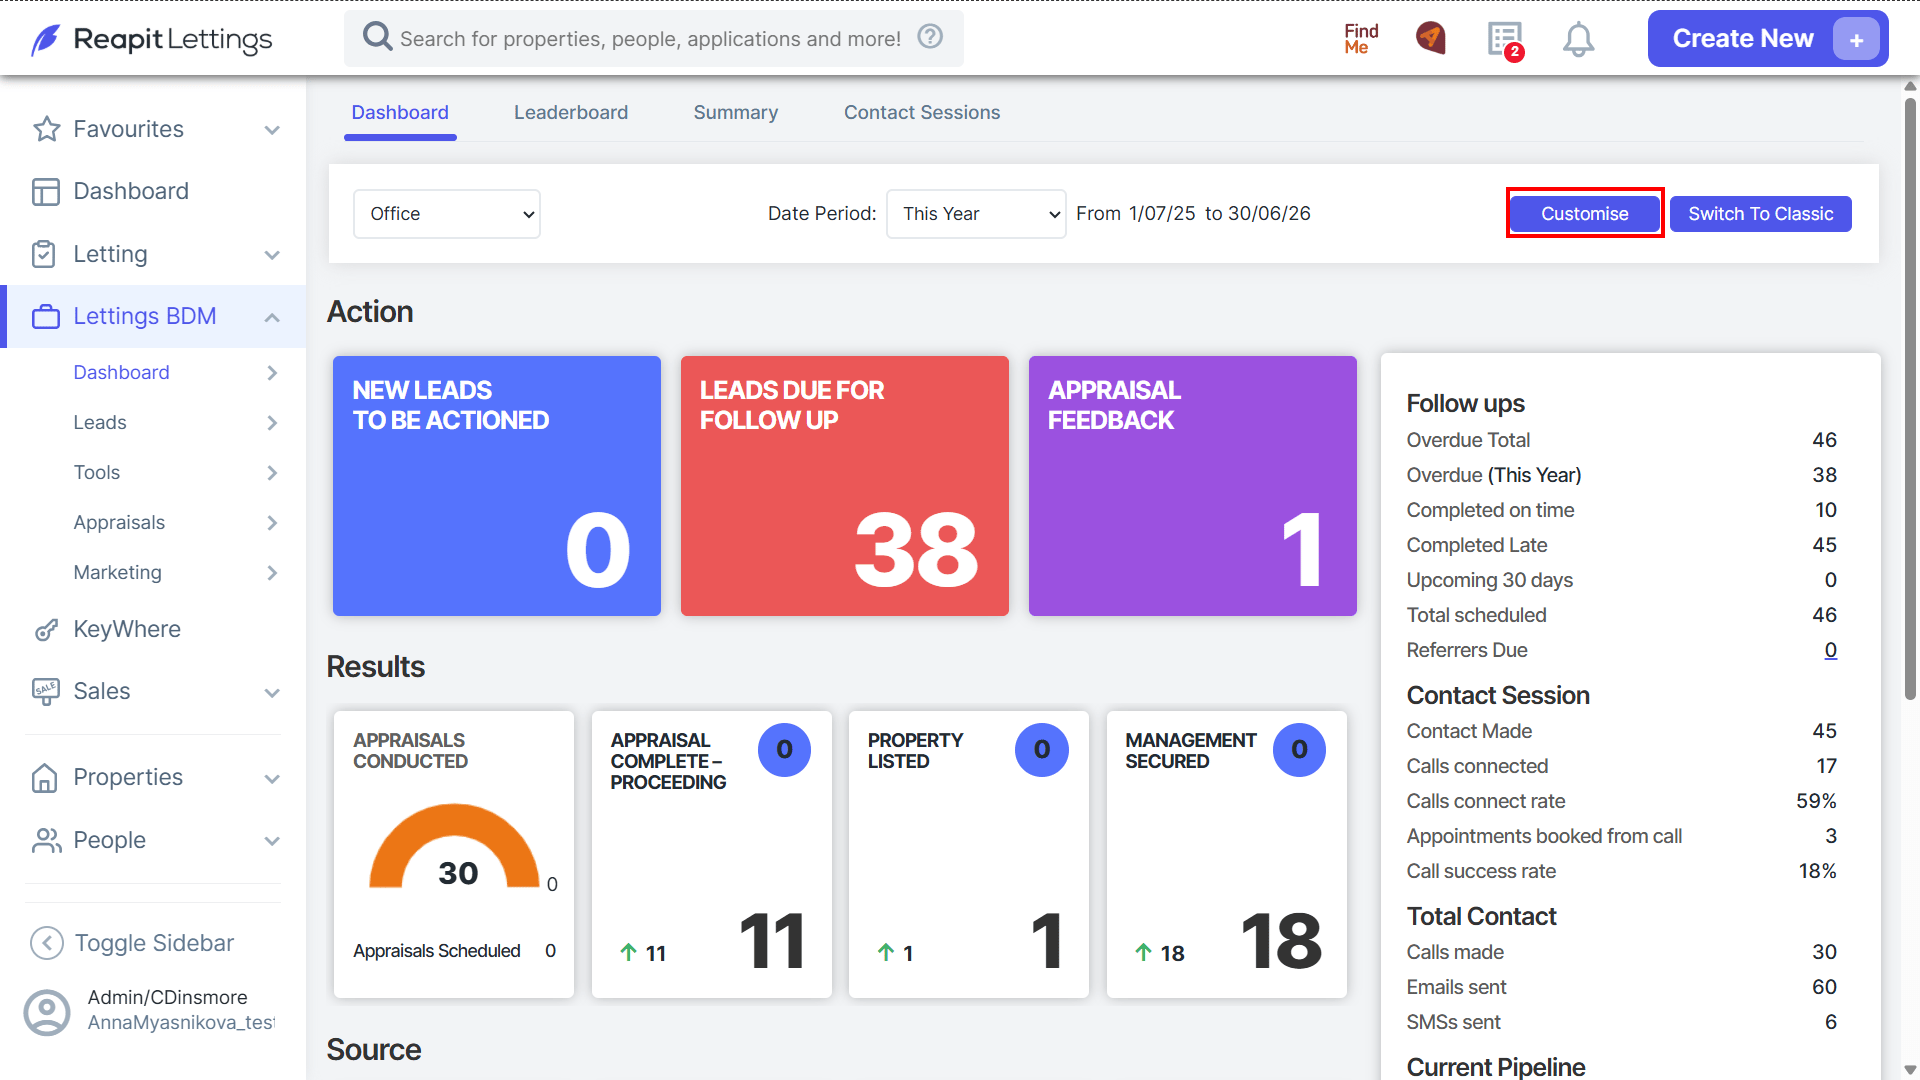
Task: Open the task list icon with badge
Action: [1505, 40]
